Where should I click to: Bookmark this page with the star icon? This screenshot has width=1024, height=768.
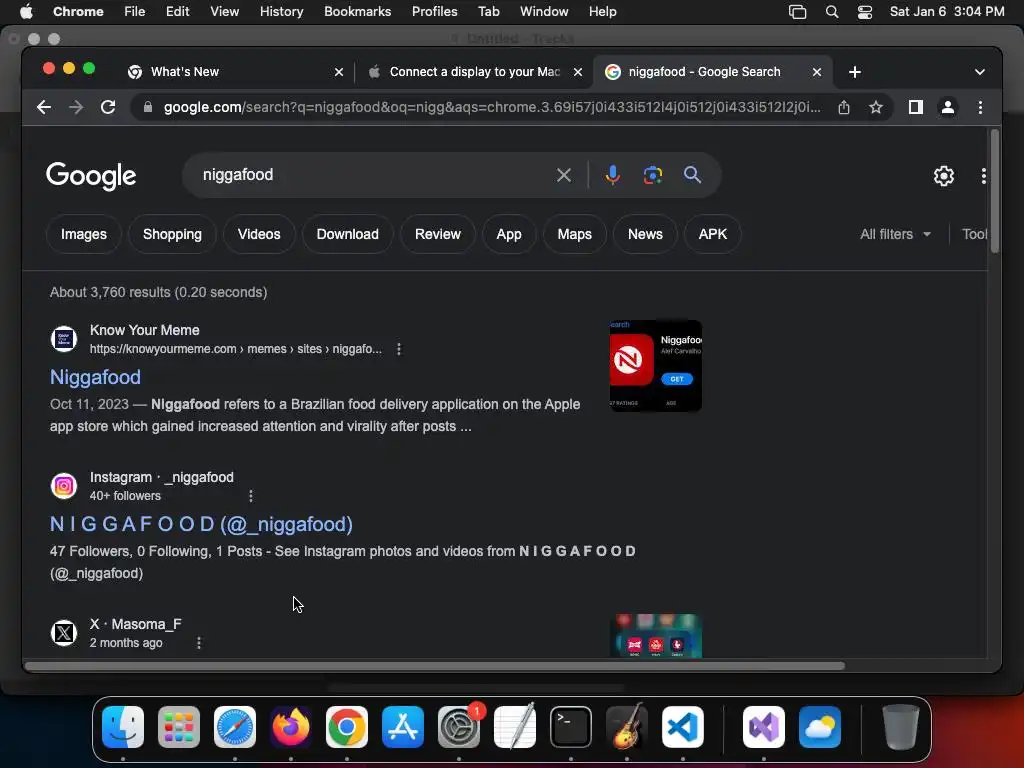click(876, 107)
